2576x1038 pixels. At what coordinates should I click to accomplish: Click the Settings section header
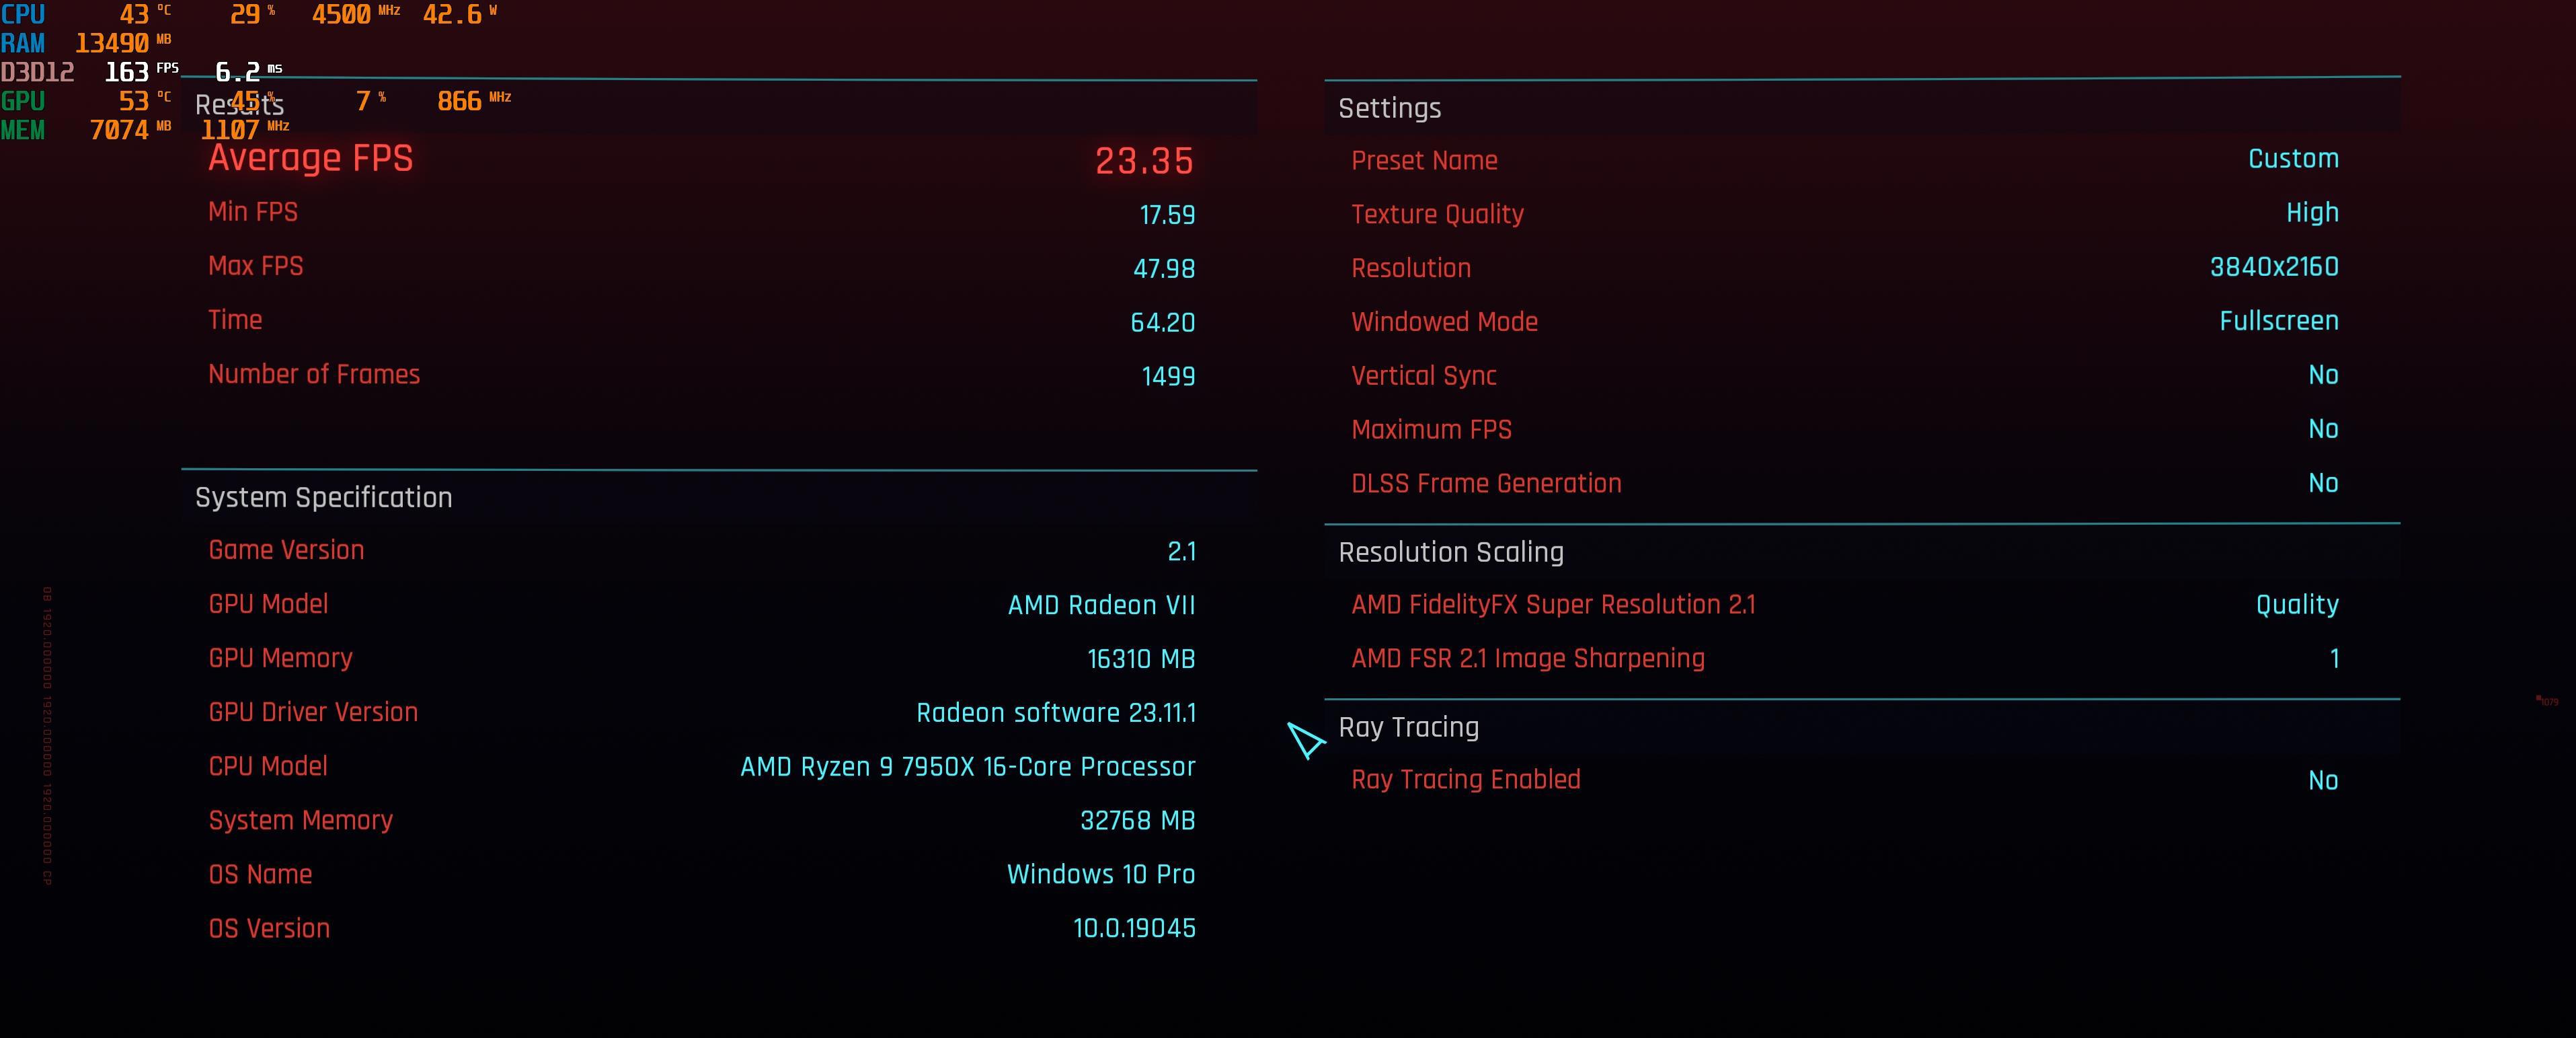pyautogui.click(x=1389, y=108)
